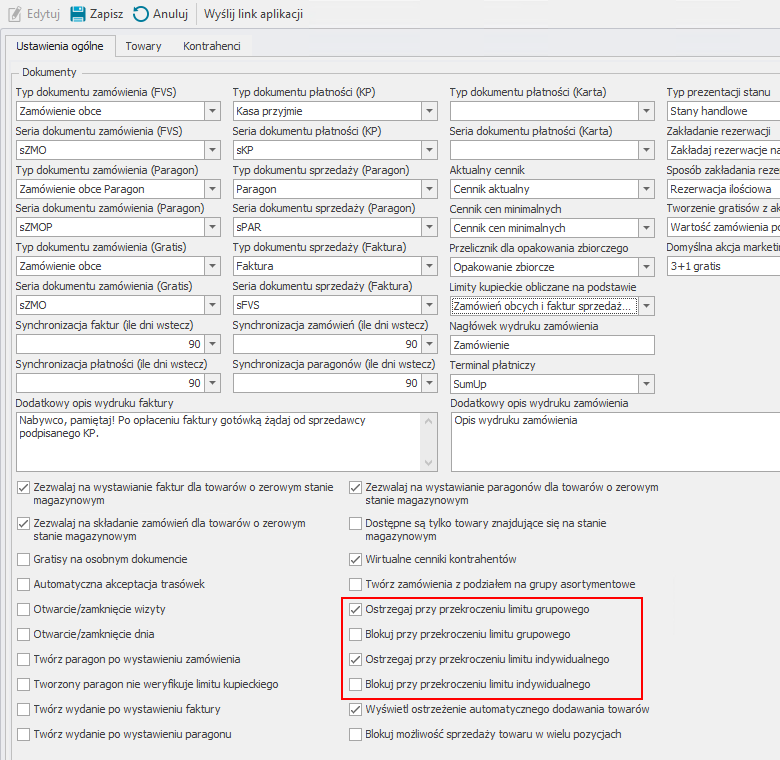Enable Otwarcie/zamknięcie wizyty checkbox
The width and height of the screenshot is (780, 760).
pyautogui.click(x=24, y=609)
